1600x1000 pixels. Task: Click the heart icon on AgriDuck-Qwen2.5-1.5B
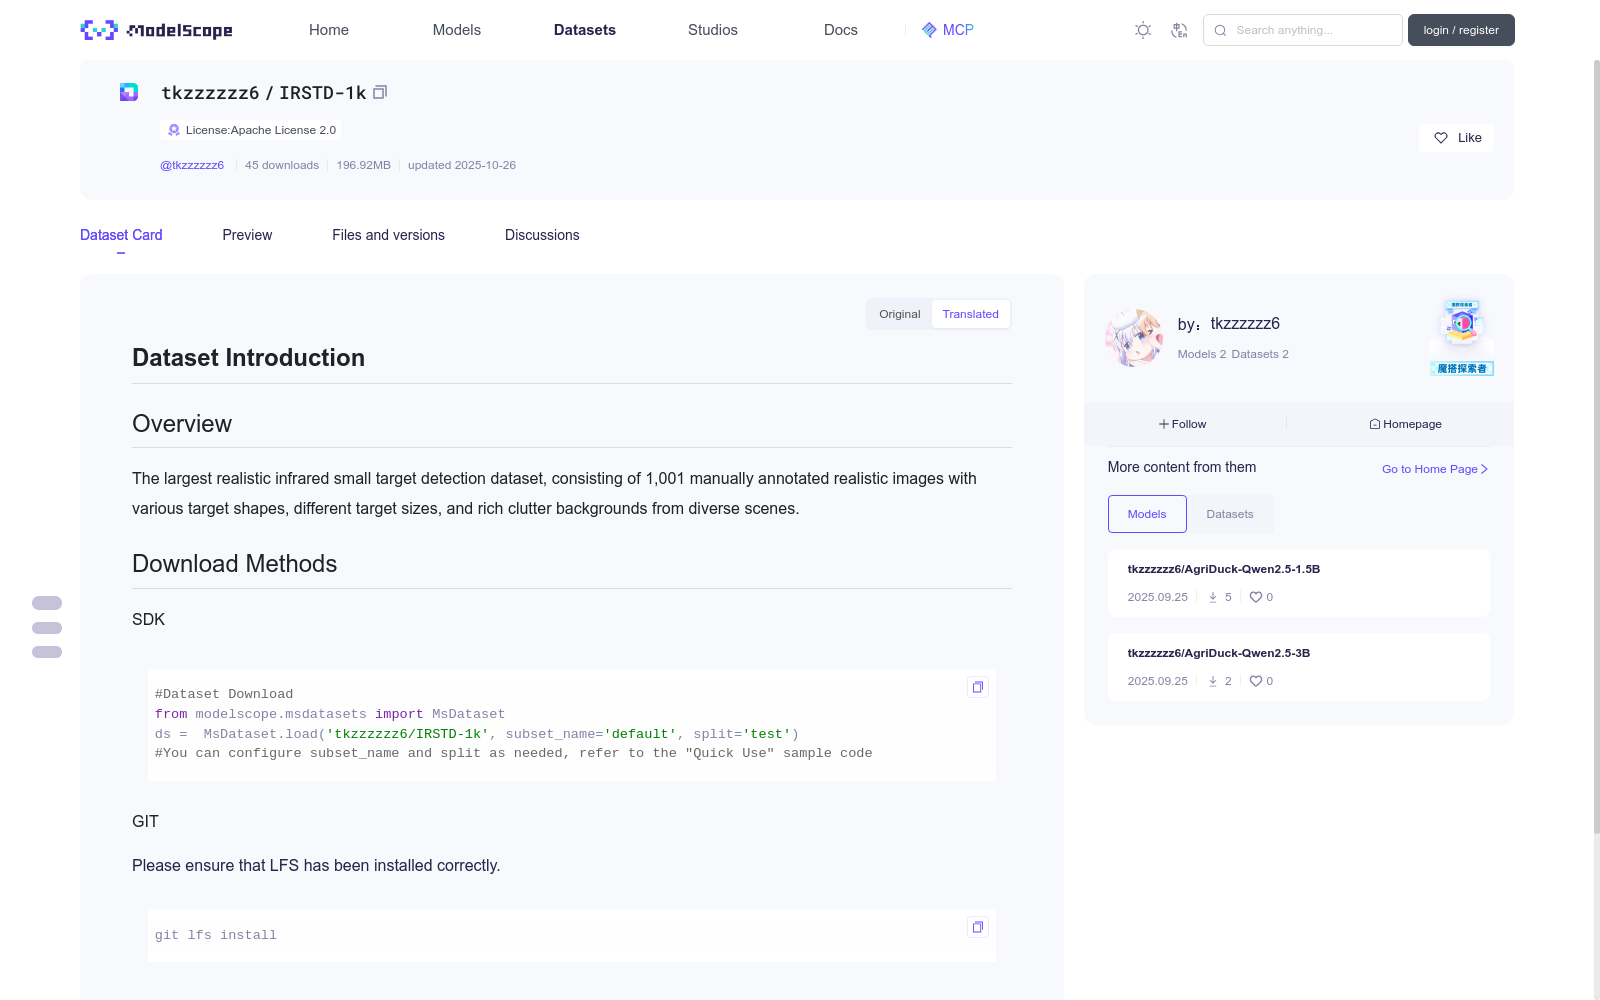[x=1256, y=597]
